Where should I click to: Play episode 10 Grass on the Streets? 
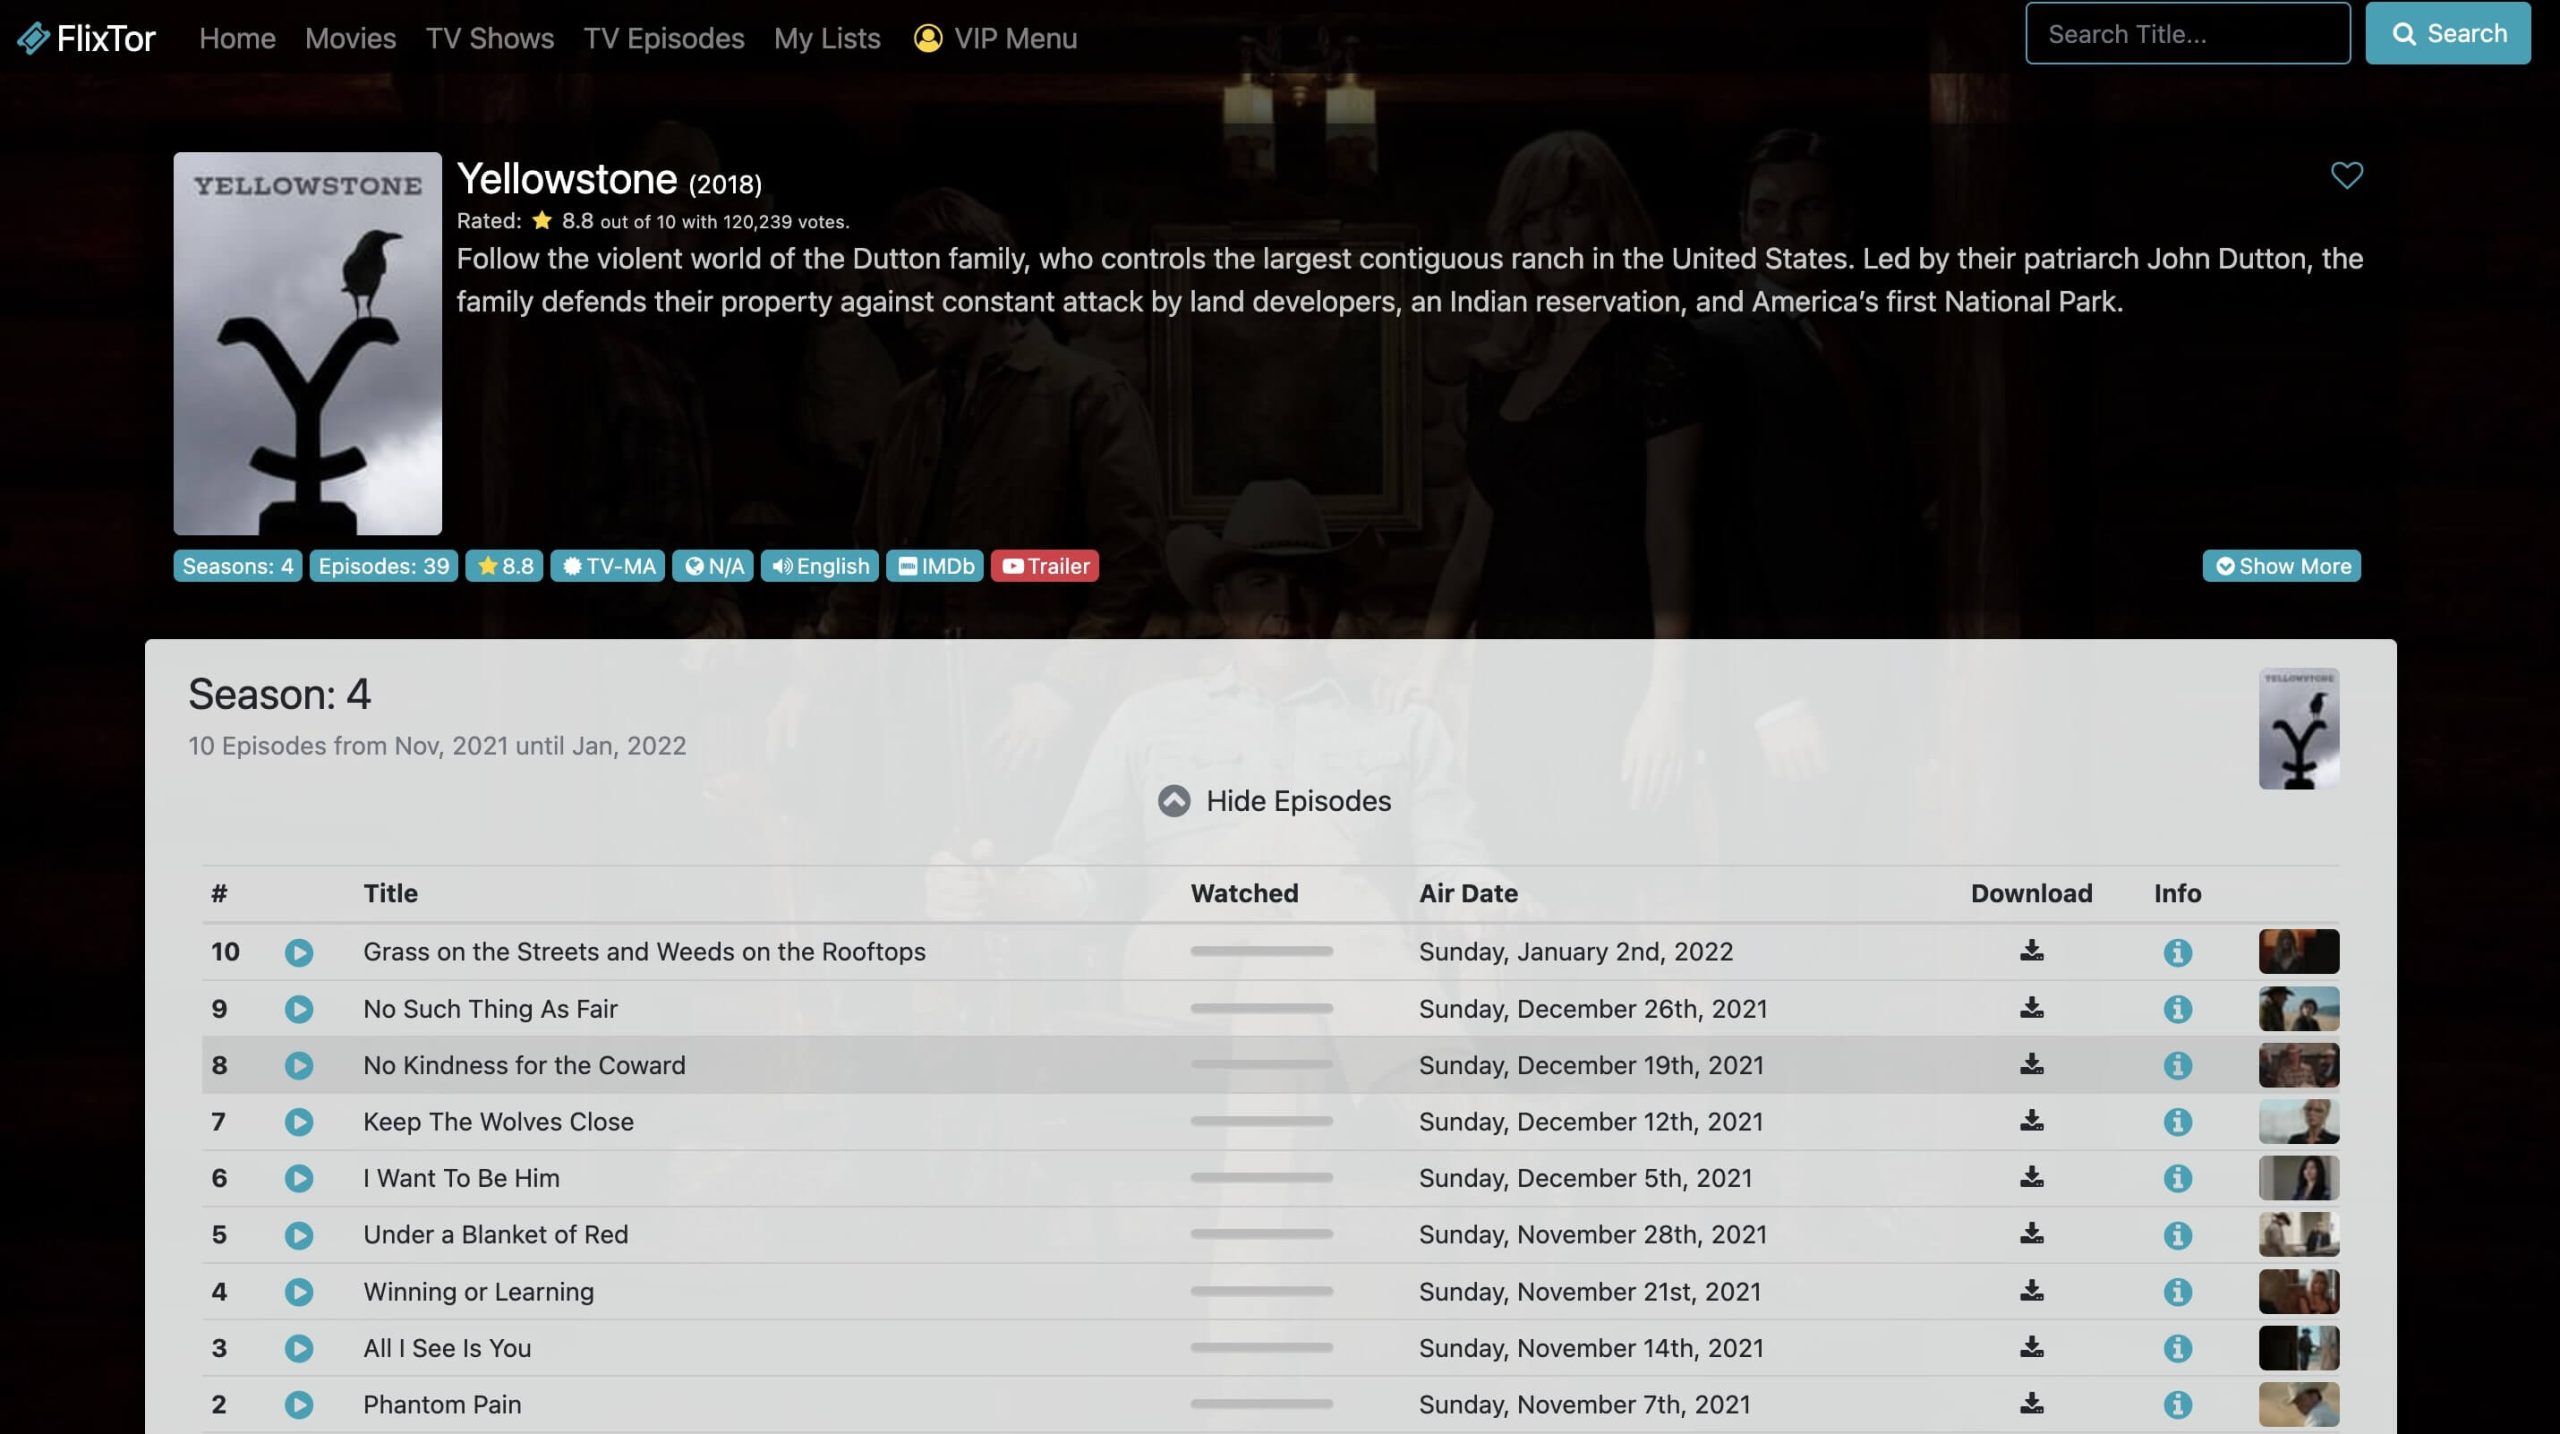(298, 952)
